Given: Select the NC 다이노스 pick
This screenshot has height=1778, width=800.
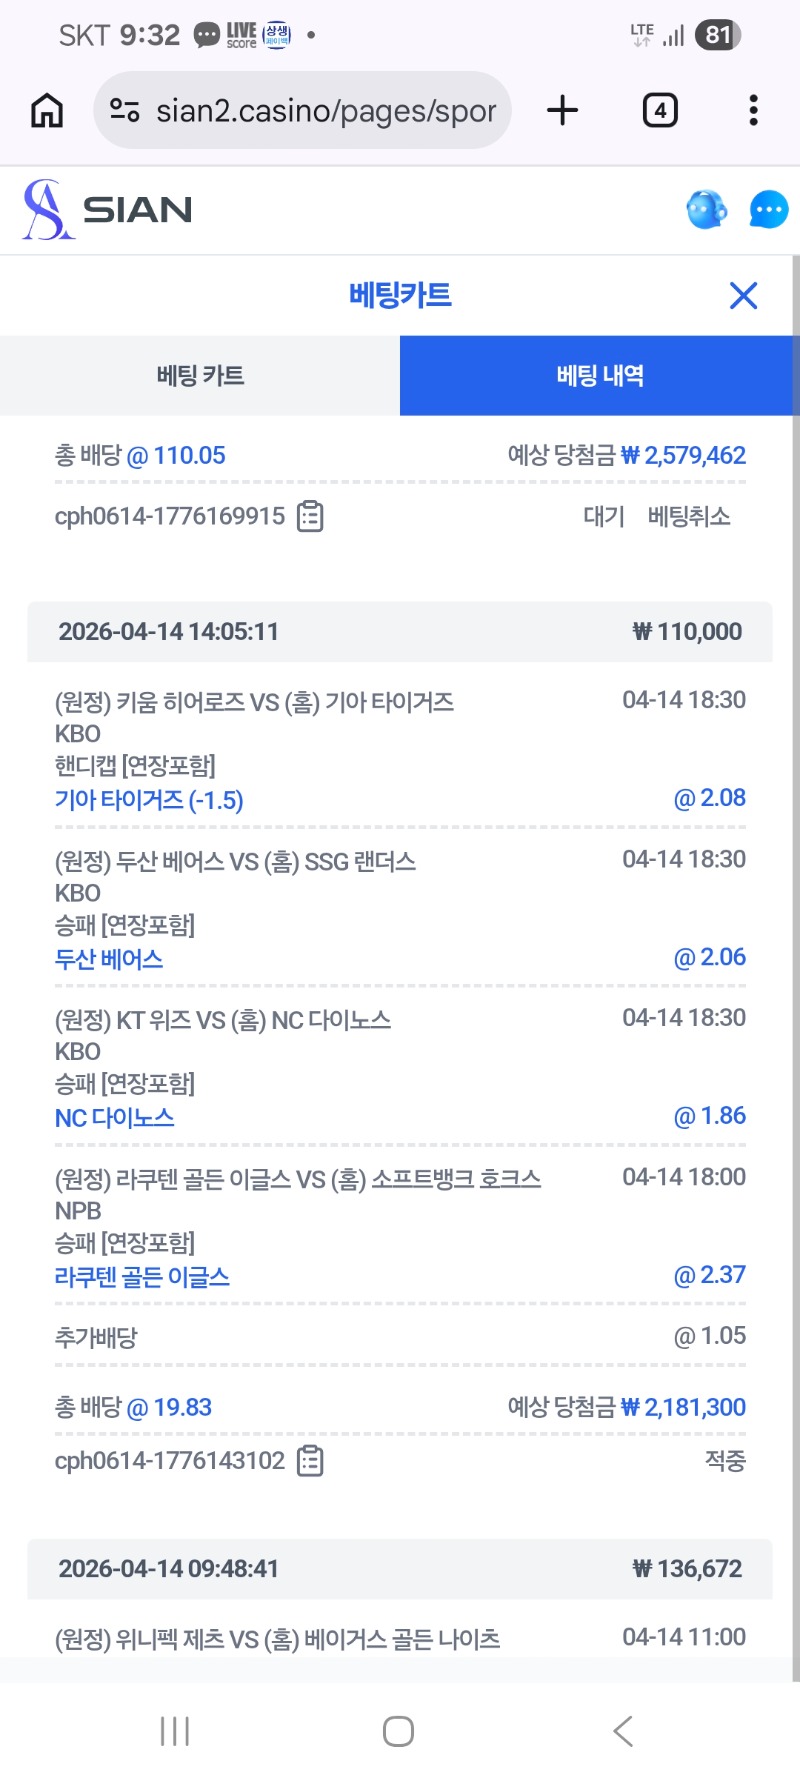Looking at the screenshot, I should point(114,1118).
